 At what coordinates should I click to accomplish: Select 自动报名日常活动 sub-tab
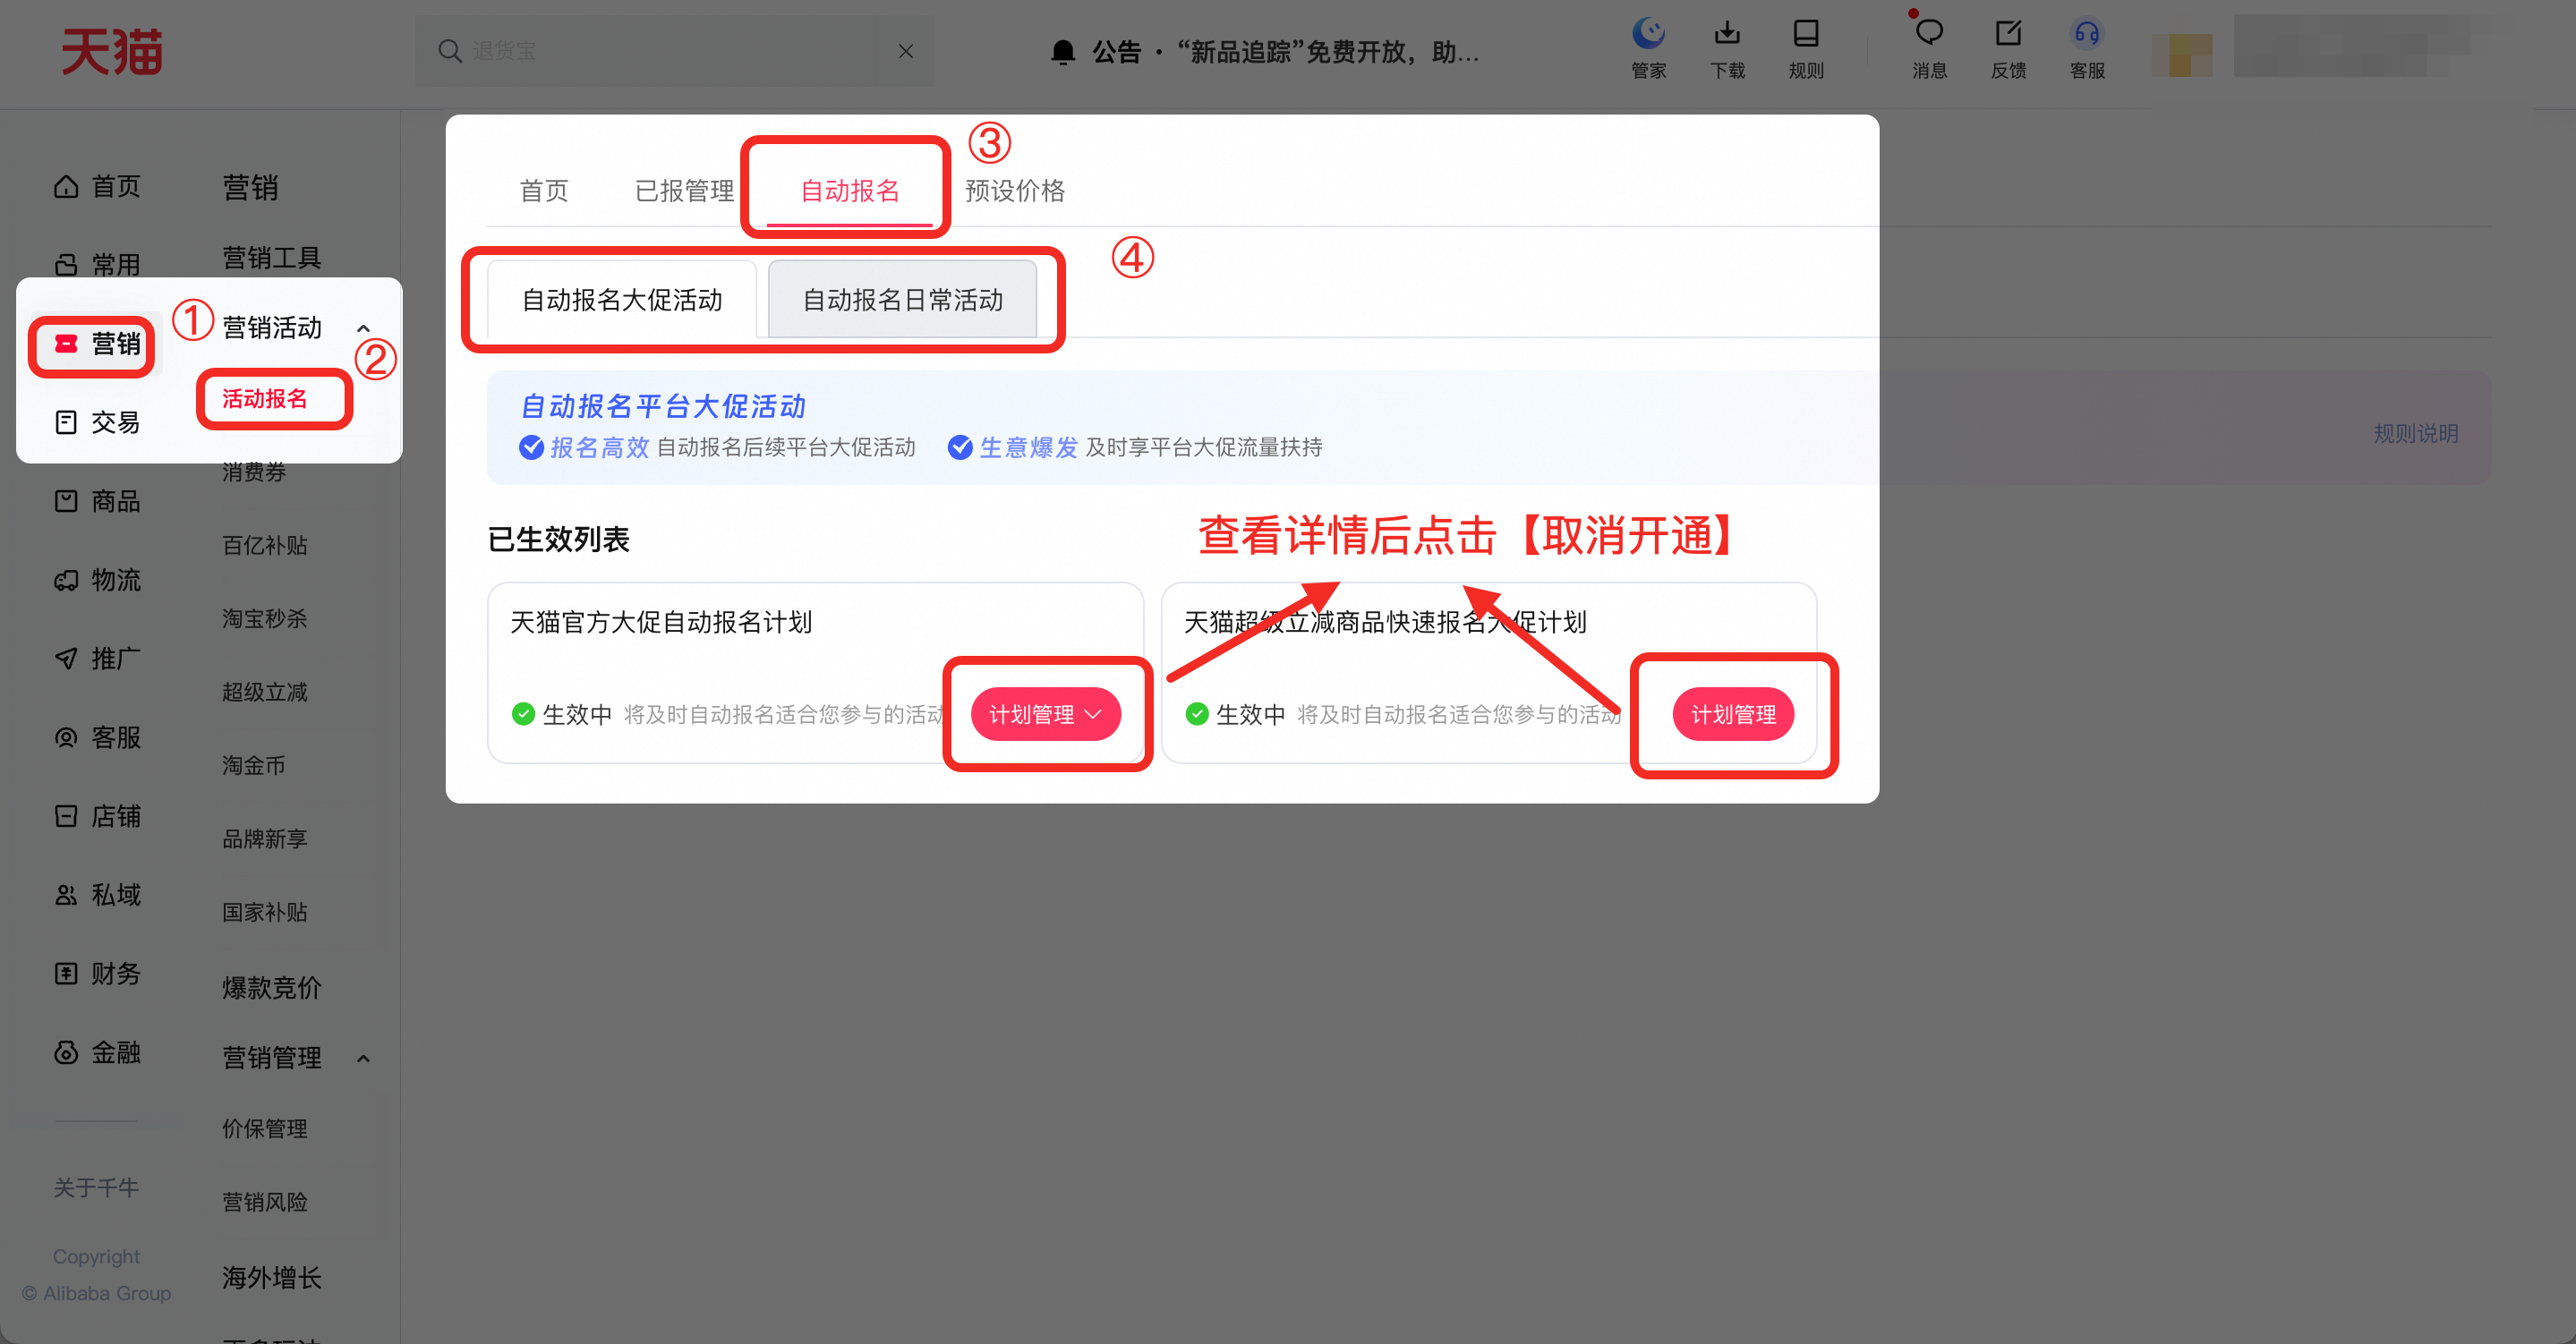[x=903, y=300]
